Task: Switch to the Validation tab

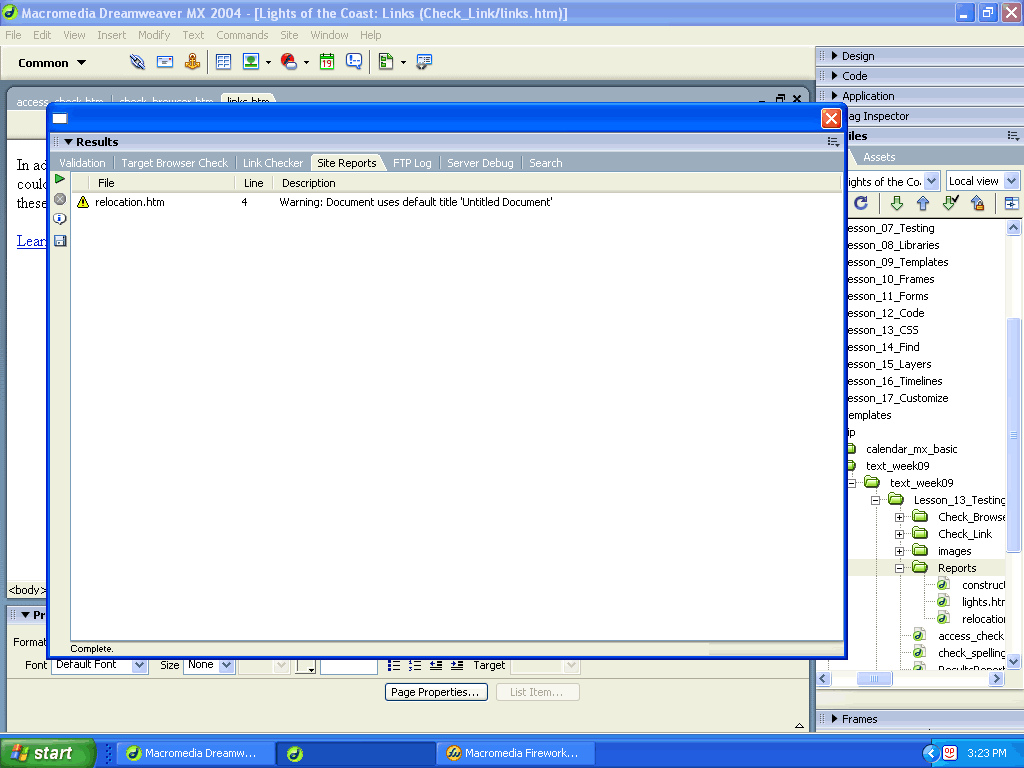Action: coord(82,163)
